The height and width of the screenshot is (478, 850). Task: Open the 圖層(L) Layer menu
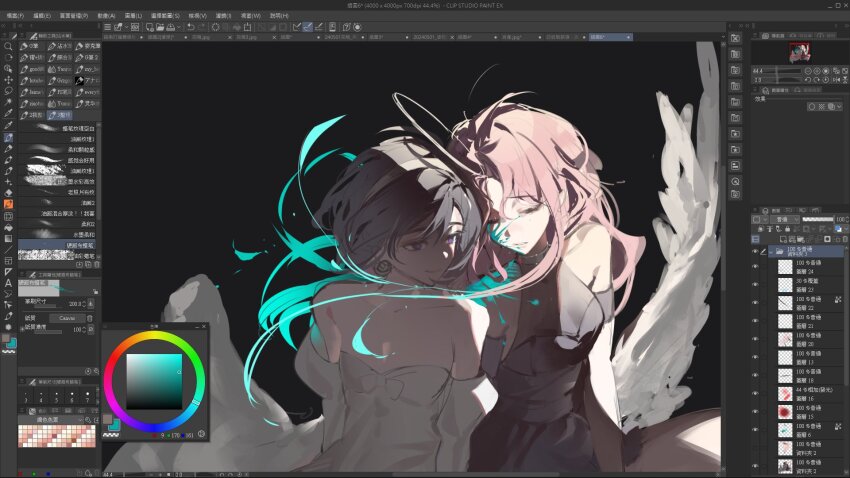tap(133, 16)
